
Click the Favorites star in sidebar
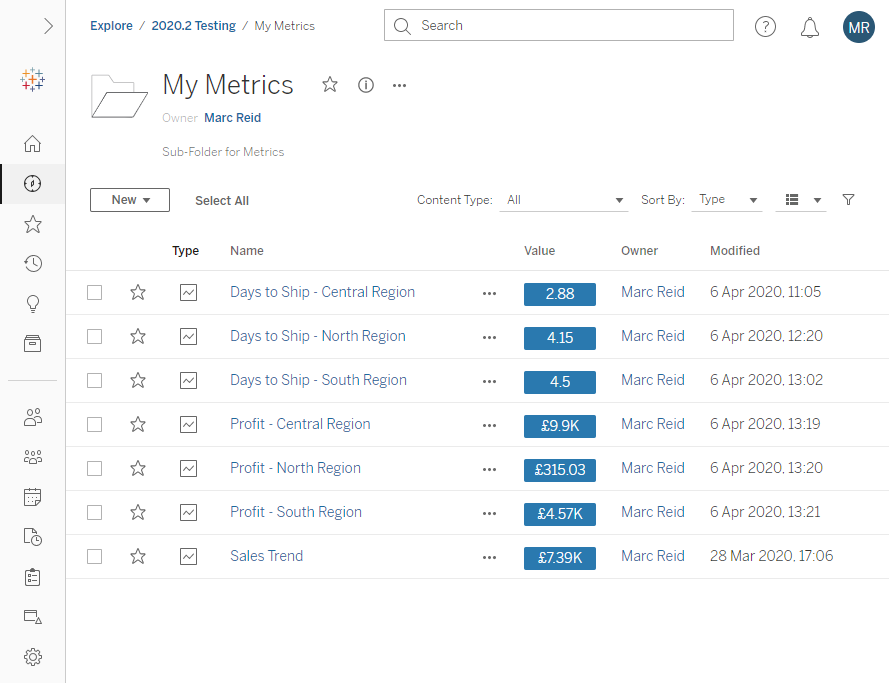[33, 224]
